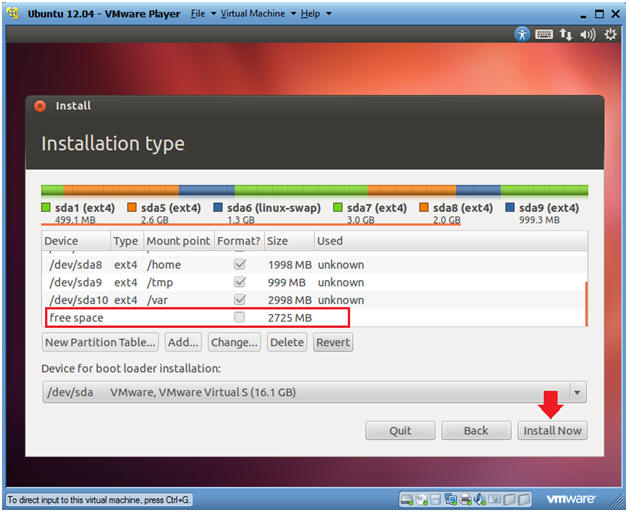Click the hard disk device icon in the VMware status bar

[407, 500]
